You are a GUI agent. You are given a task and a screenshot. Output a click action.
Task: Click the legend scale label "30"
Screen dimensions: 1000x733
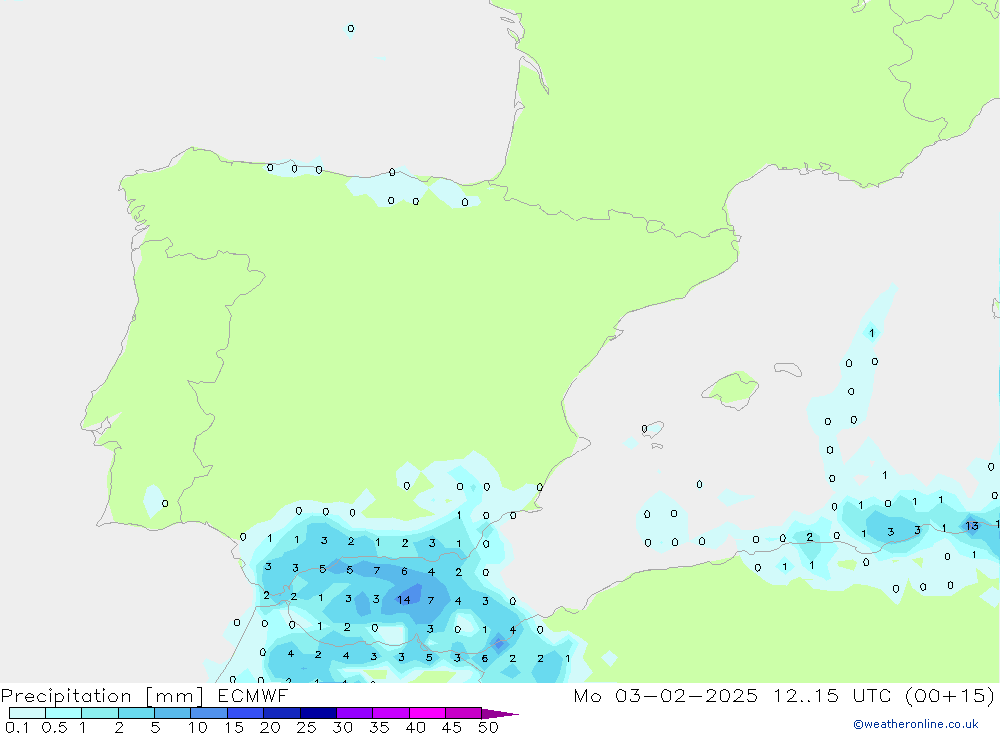(342, 727)
